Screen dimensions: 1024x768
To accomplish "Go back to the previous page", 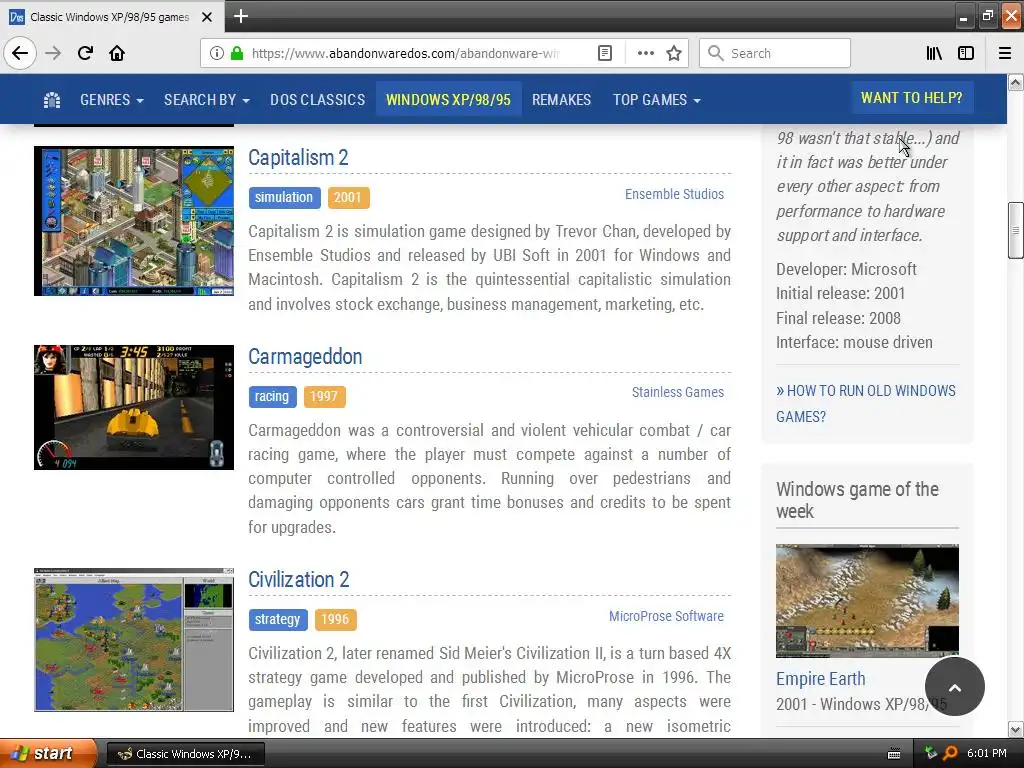I will point(20,53).
